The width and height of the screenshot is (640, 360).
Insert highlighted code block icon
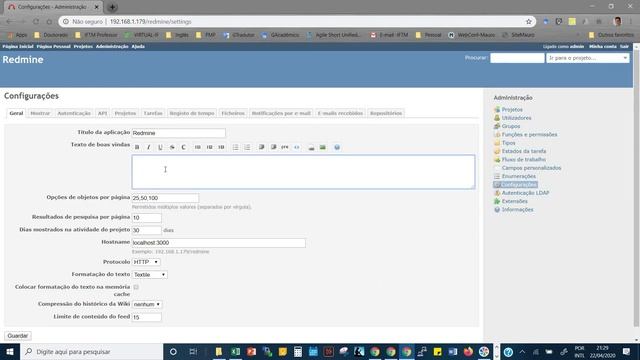point(297,147)
